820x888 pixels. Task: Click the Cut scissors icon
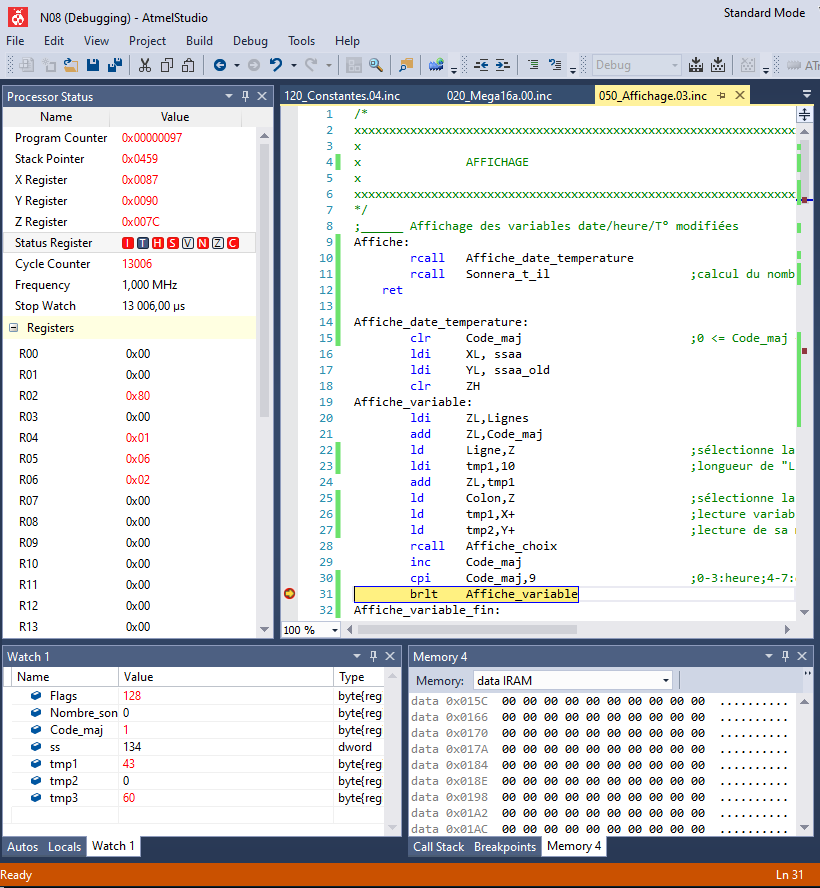click(x=145, y=65)
